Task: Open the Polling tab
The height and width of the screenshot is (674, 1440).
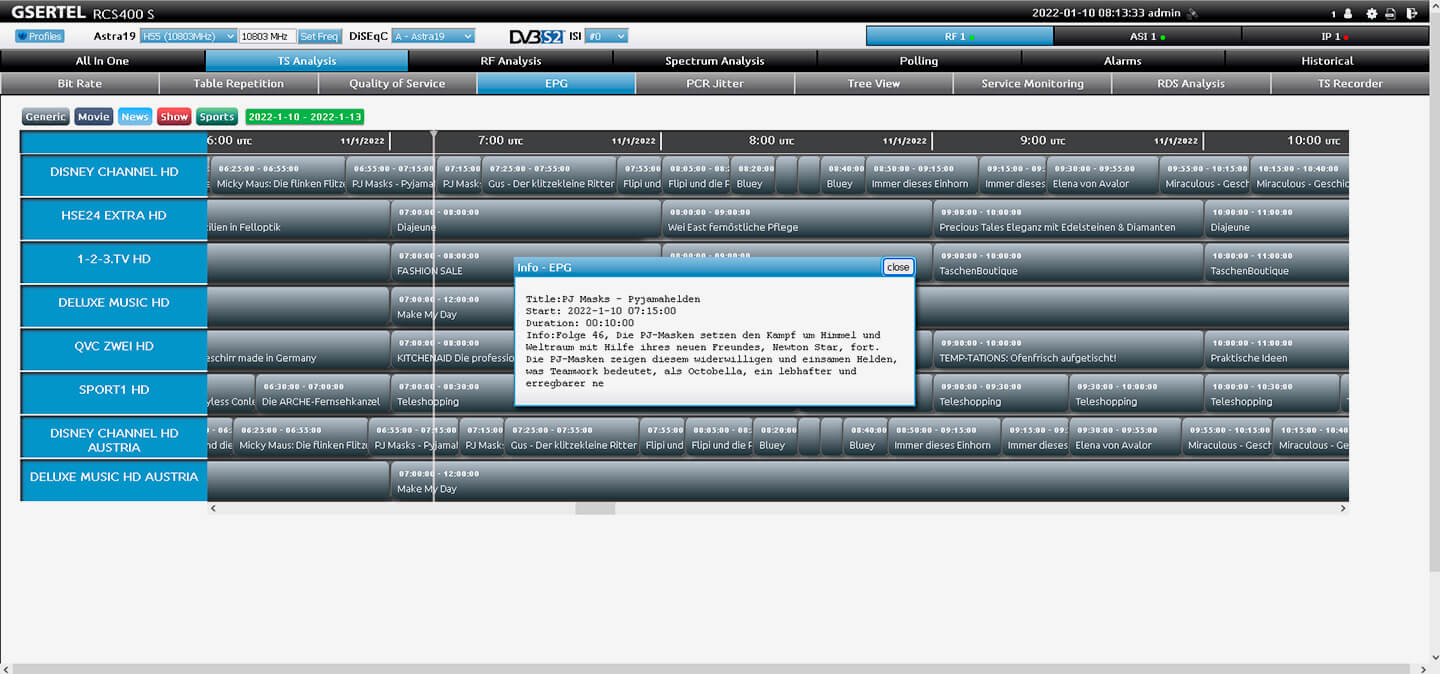Action: [x=919, y=61]
